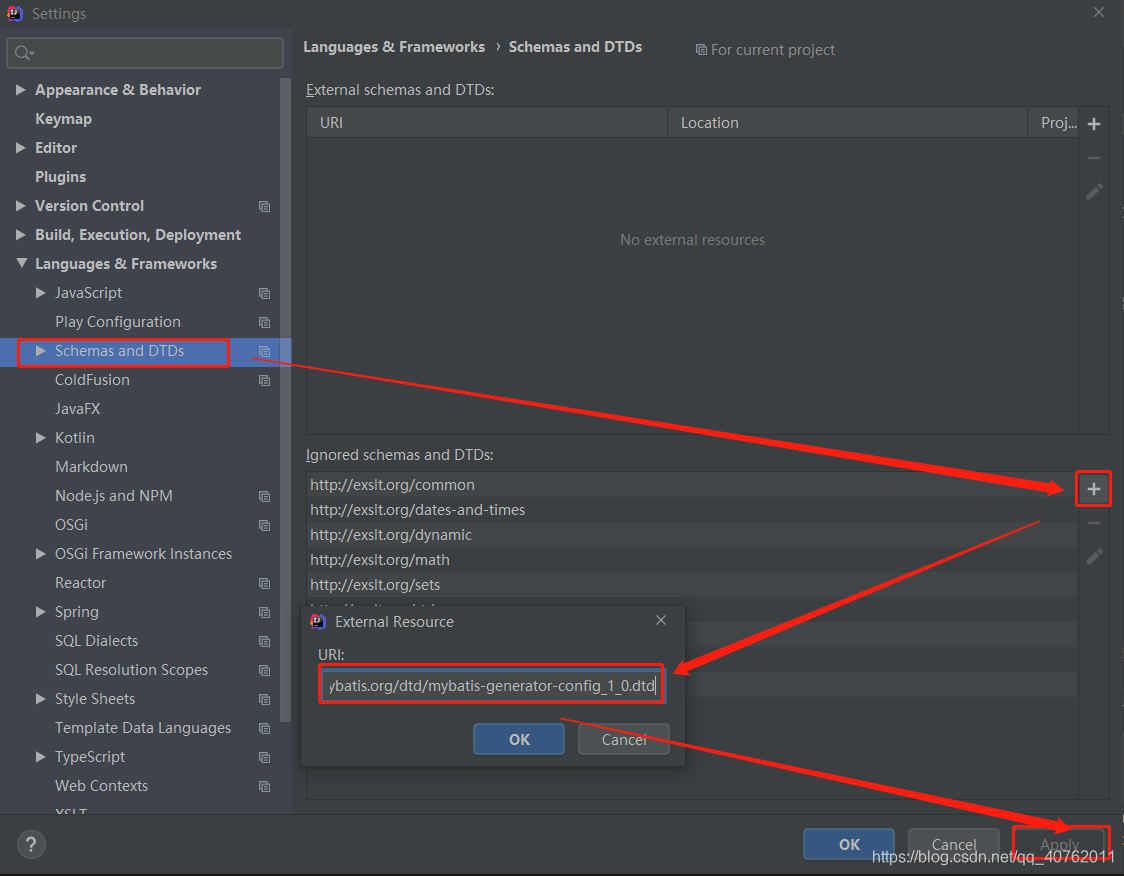Expand the Spring settings node
Viewport: 1124px width, 876px height.
pos(40,611)
